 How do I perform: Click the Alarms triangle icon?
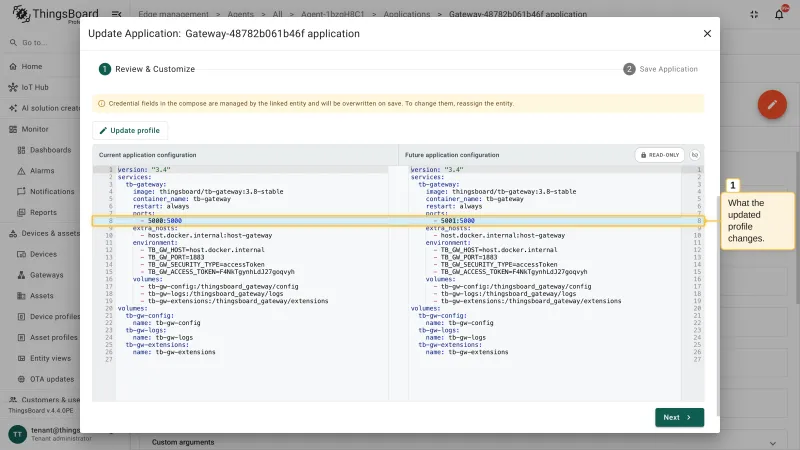(21, 171)
